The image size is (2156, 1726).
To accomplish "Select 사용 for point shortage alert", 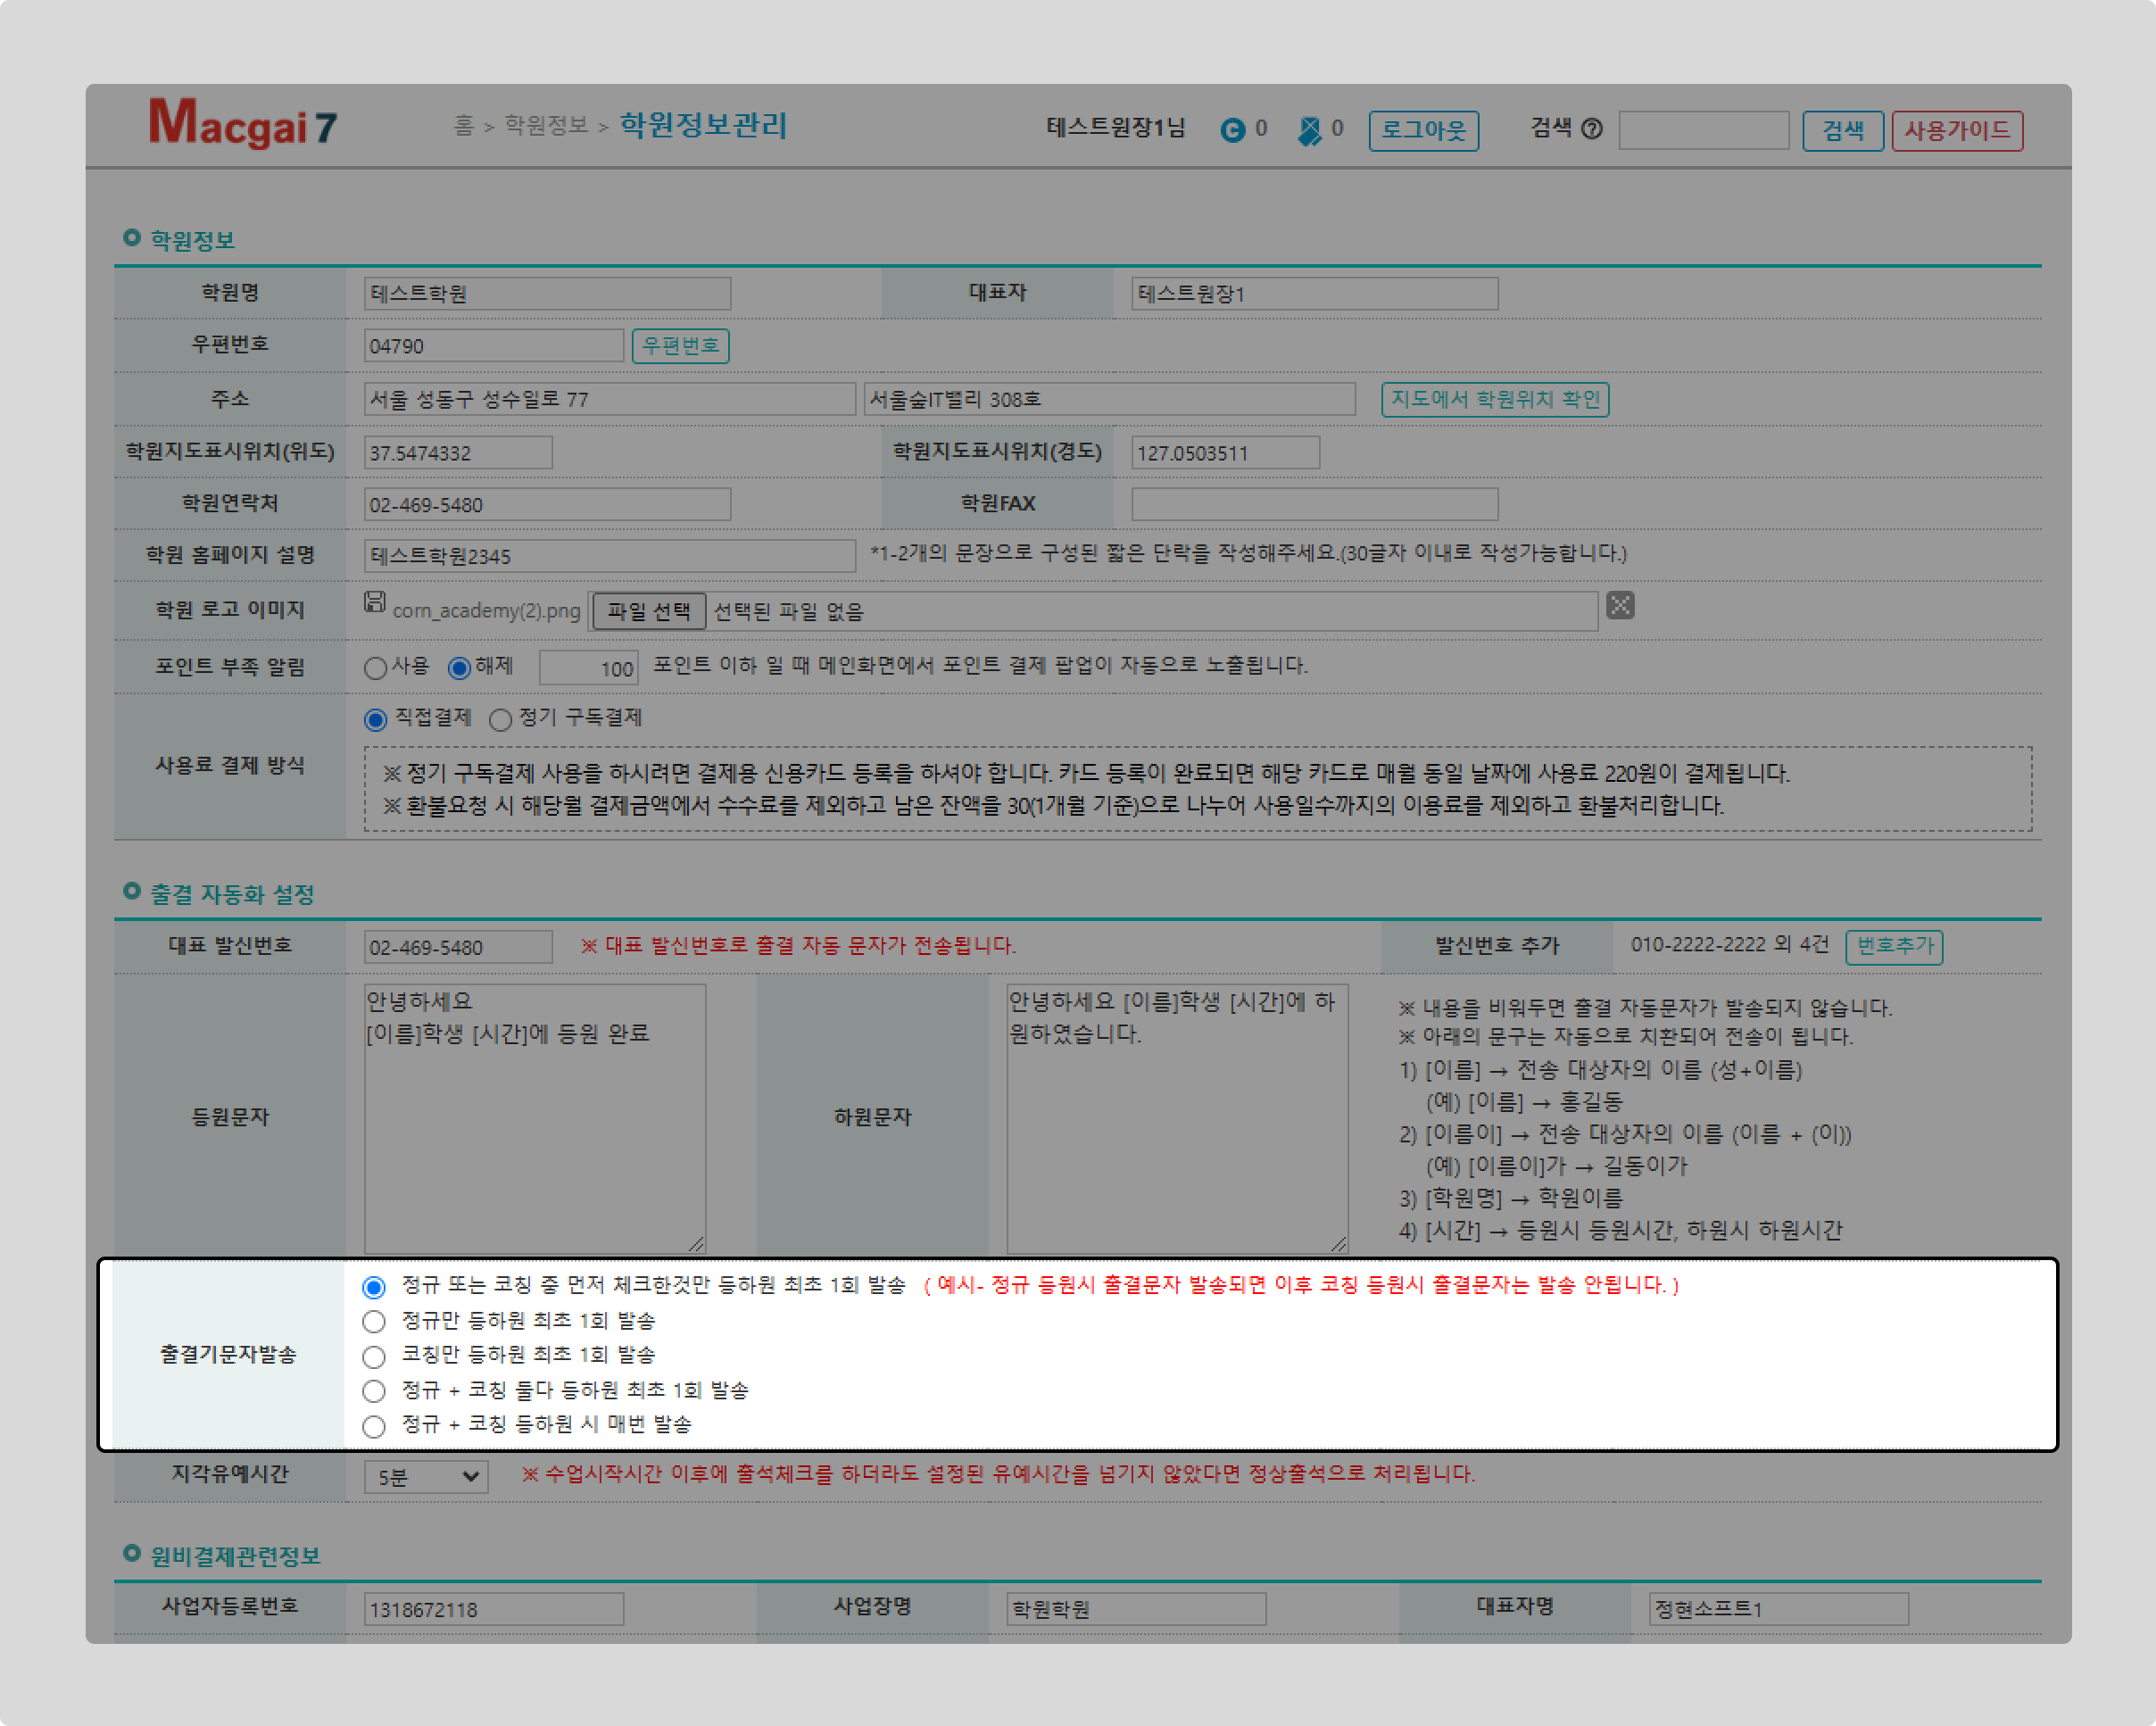I will coord(376,668).
